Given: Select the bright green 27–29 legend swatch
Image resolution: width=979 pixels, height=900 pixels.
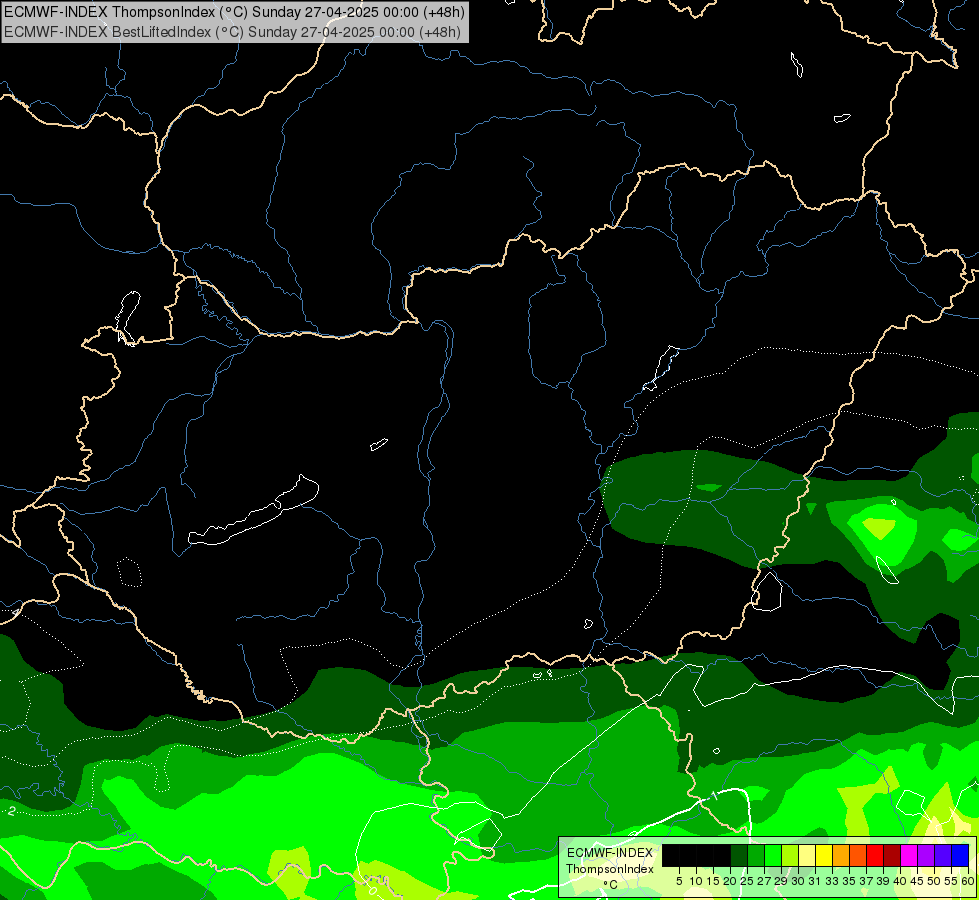Looking at the screenshot, I should 773,856.
